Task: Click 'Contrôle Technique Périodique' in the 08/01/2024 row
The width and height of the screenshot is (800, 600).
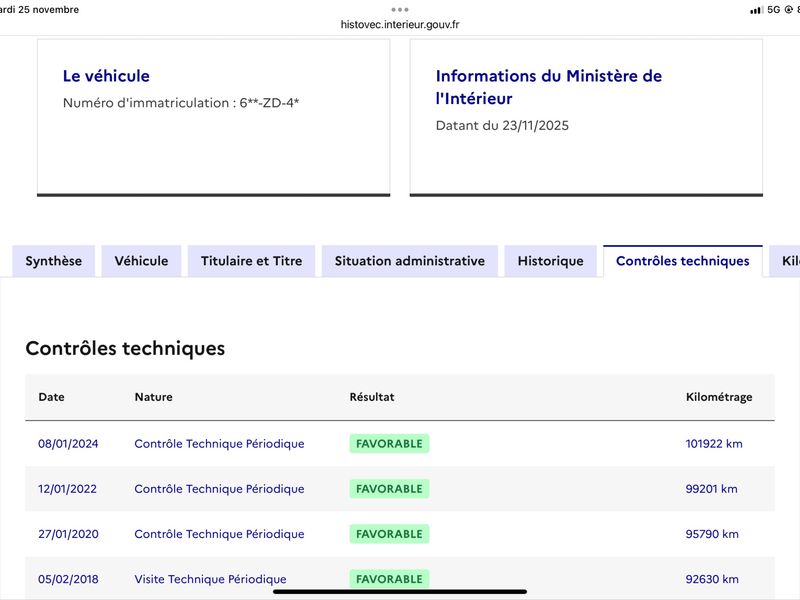Action: (219, 444)
